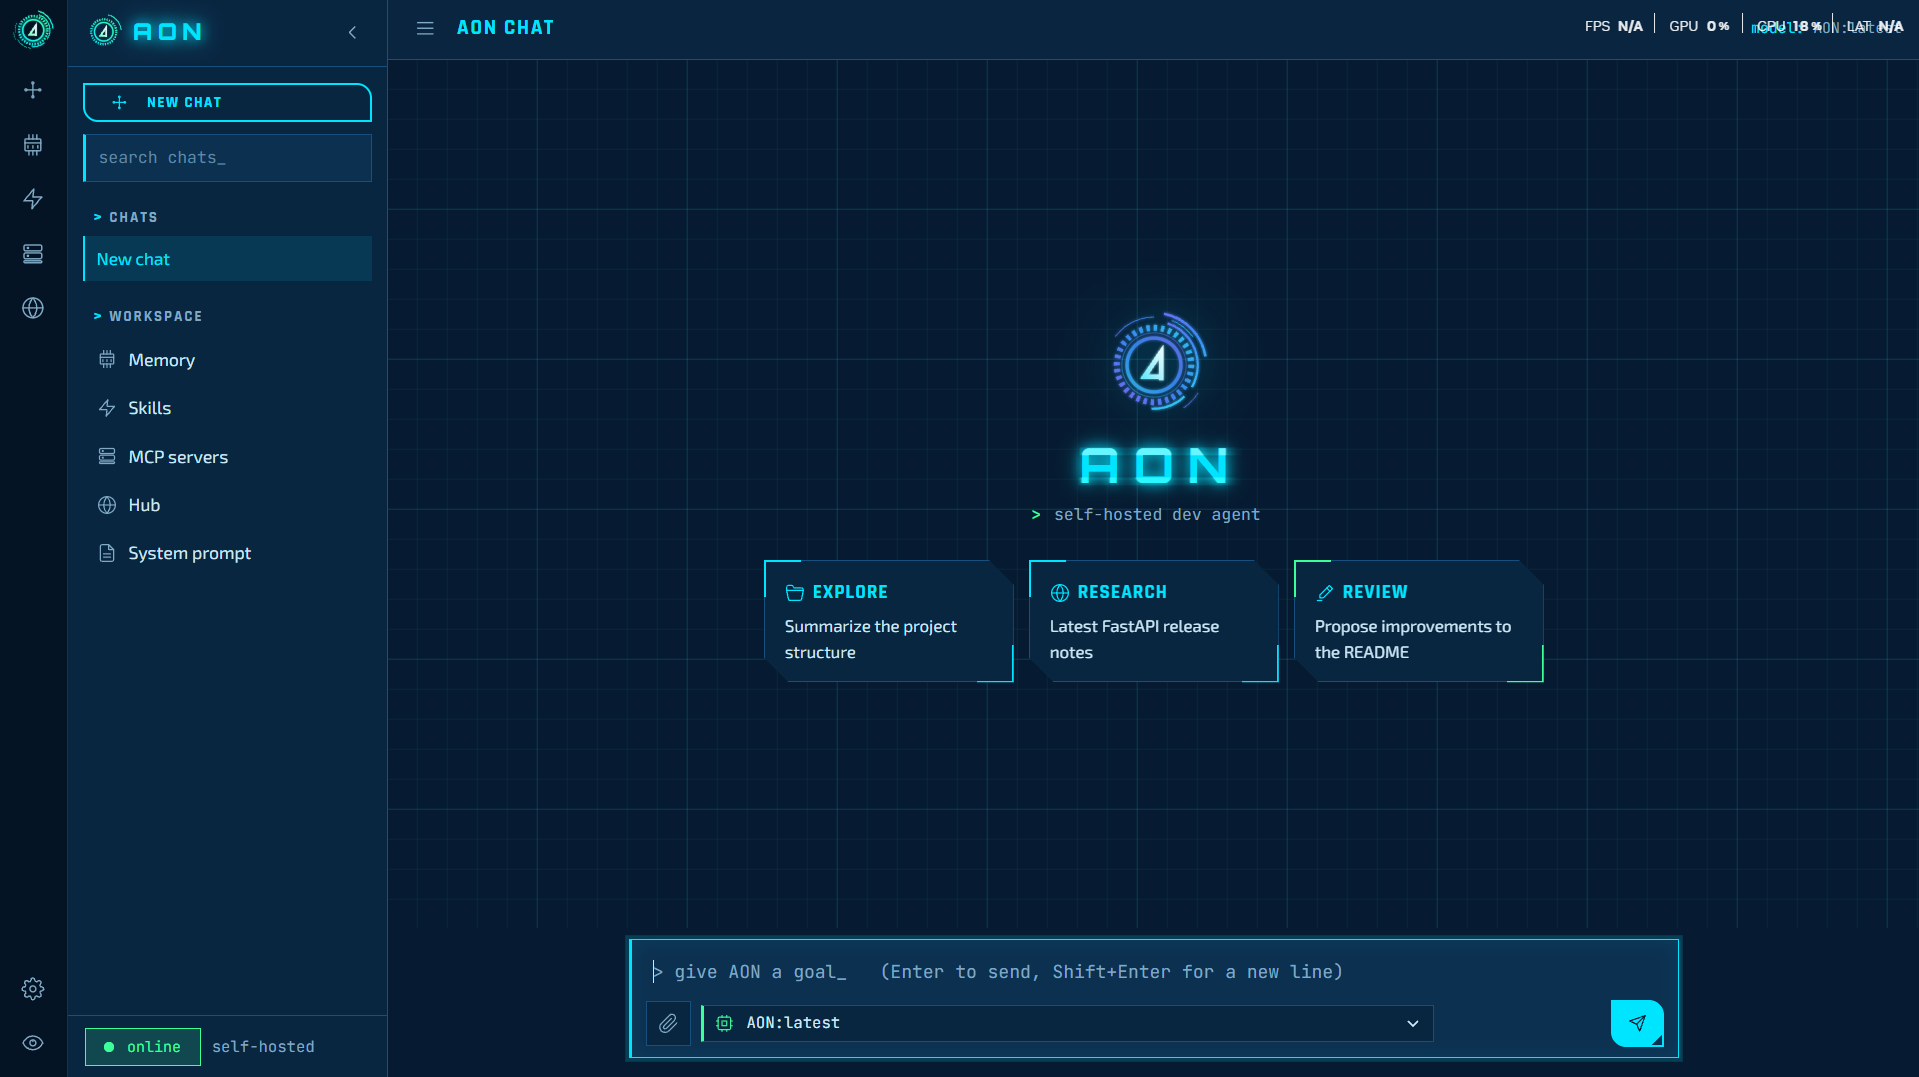The height and width of the screenshot is (1077, 1919).
Task: Select the 'New chat' conversation in the list
Action: [228, 259]
